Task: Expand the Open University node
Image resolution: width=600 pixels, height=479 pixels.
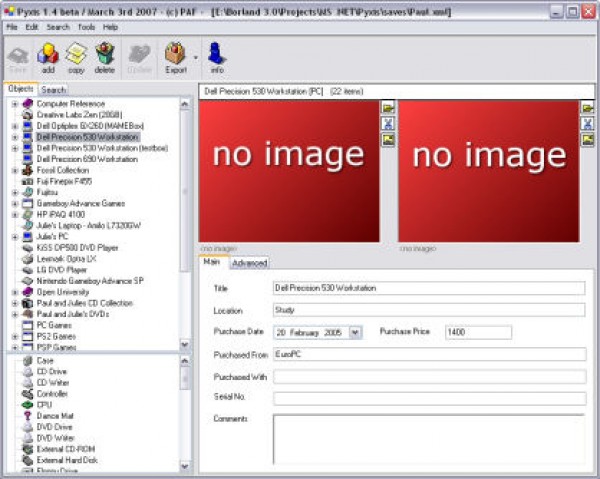Action: (15, 292)
